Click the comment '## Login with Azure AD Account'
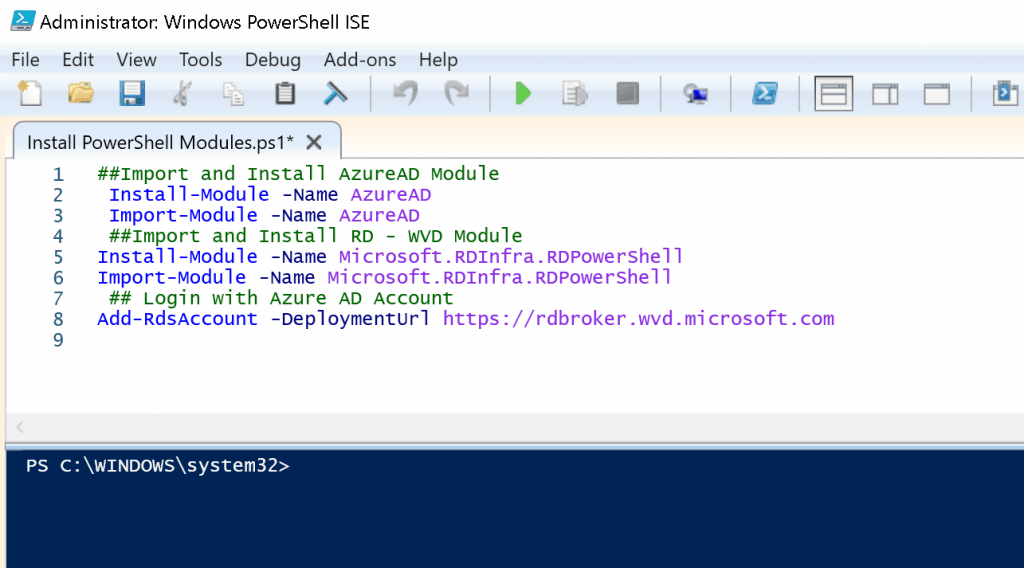The width and height of the screenshot is (1024, 568). pos(281,298)
